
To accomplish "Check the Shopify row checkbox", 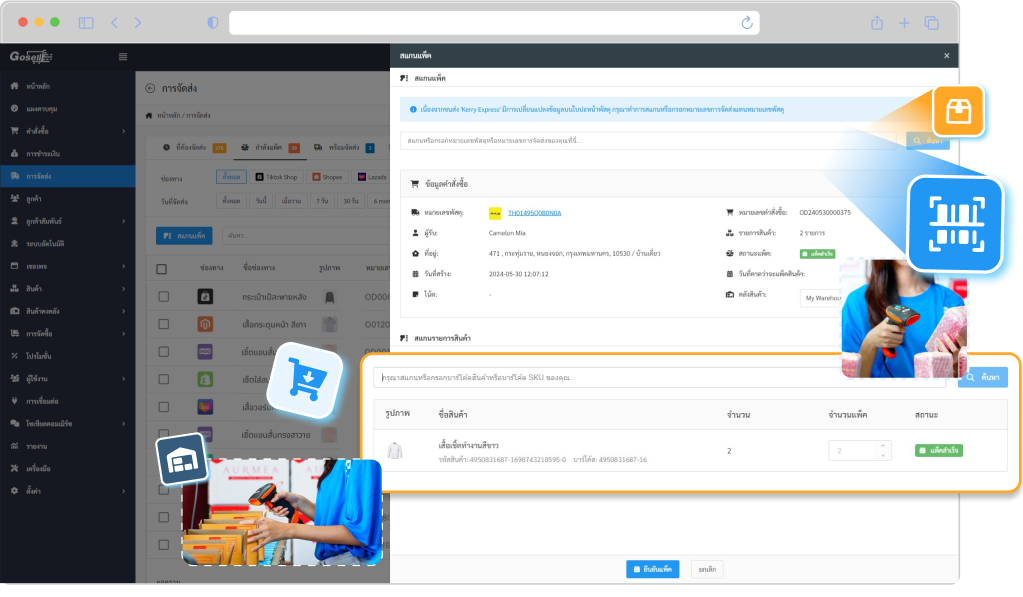I will pyautogui.click(x=164, y=379).
